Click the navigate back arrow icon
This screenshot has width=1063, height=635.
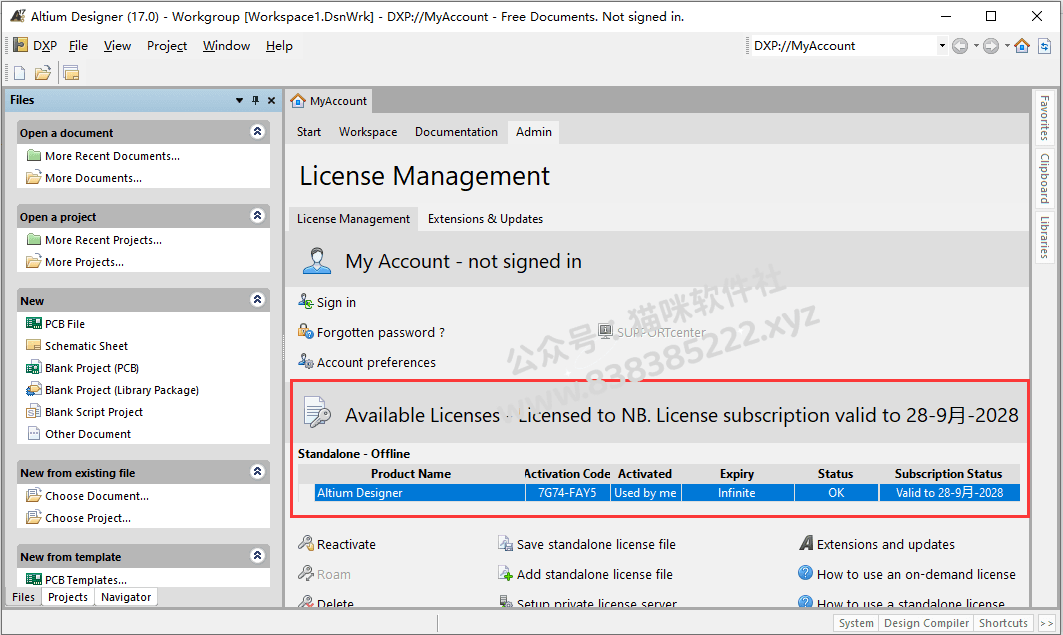coord(960,46)
